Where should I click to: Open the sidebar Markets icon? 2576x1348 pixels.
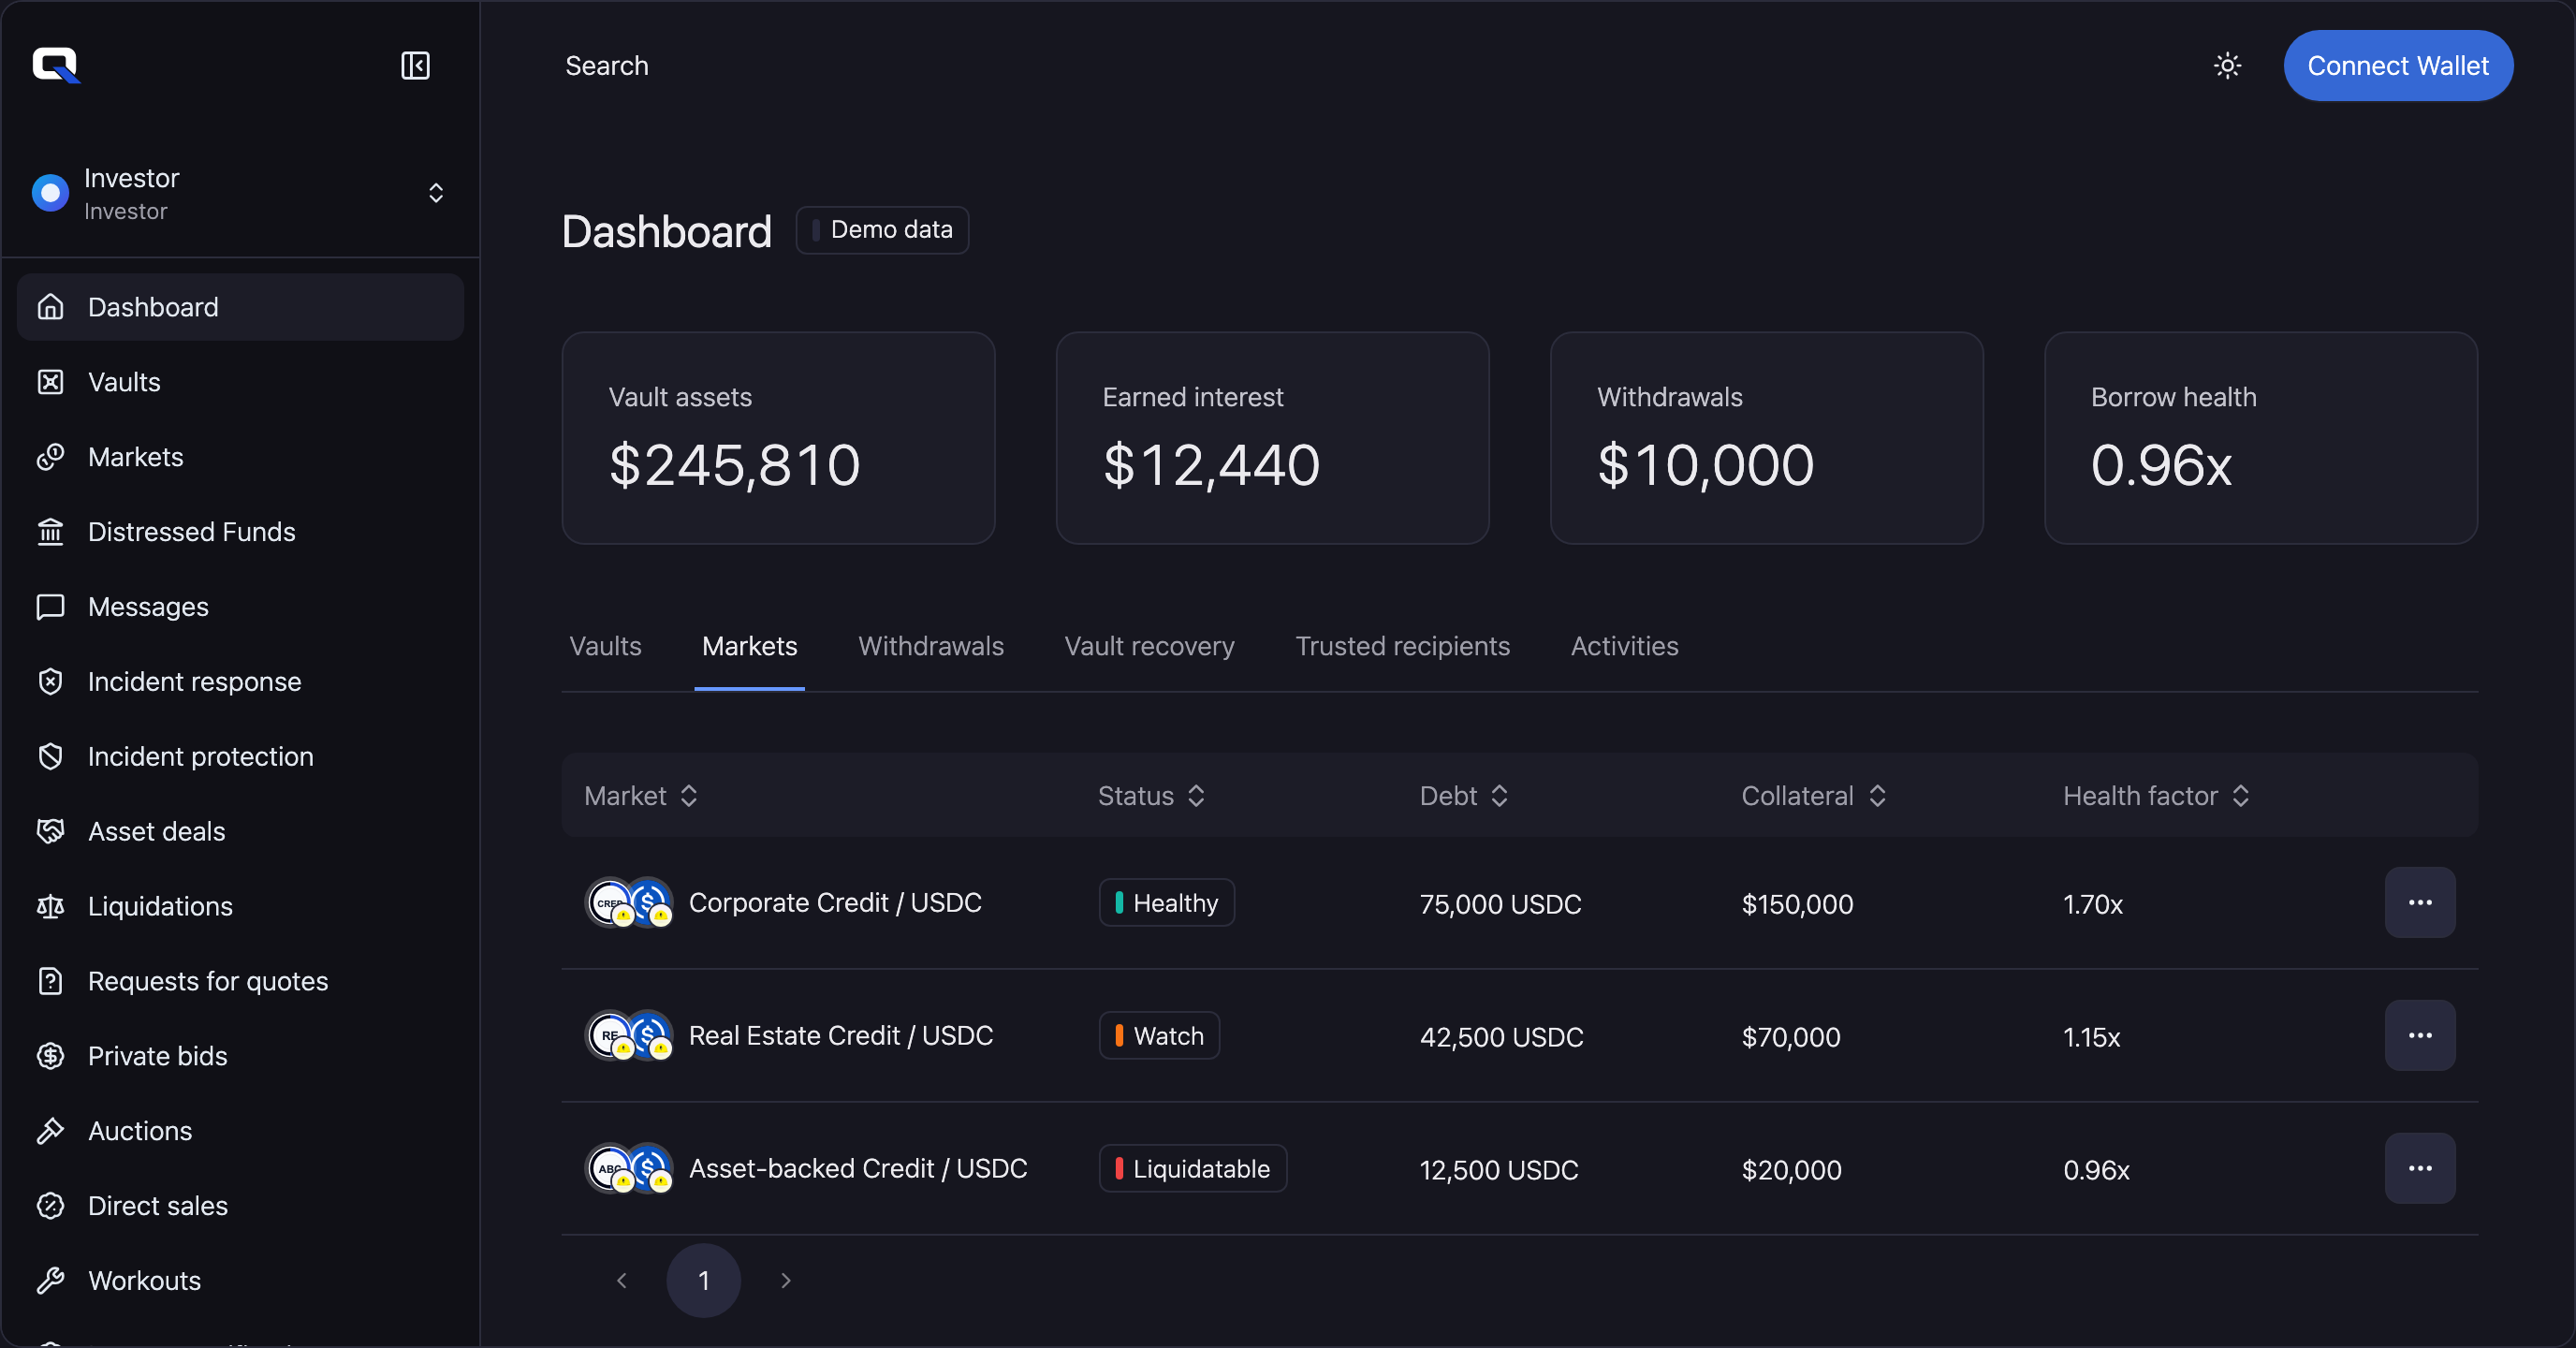pyautogui.click(x=51, y=457)
